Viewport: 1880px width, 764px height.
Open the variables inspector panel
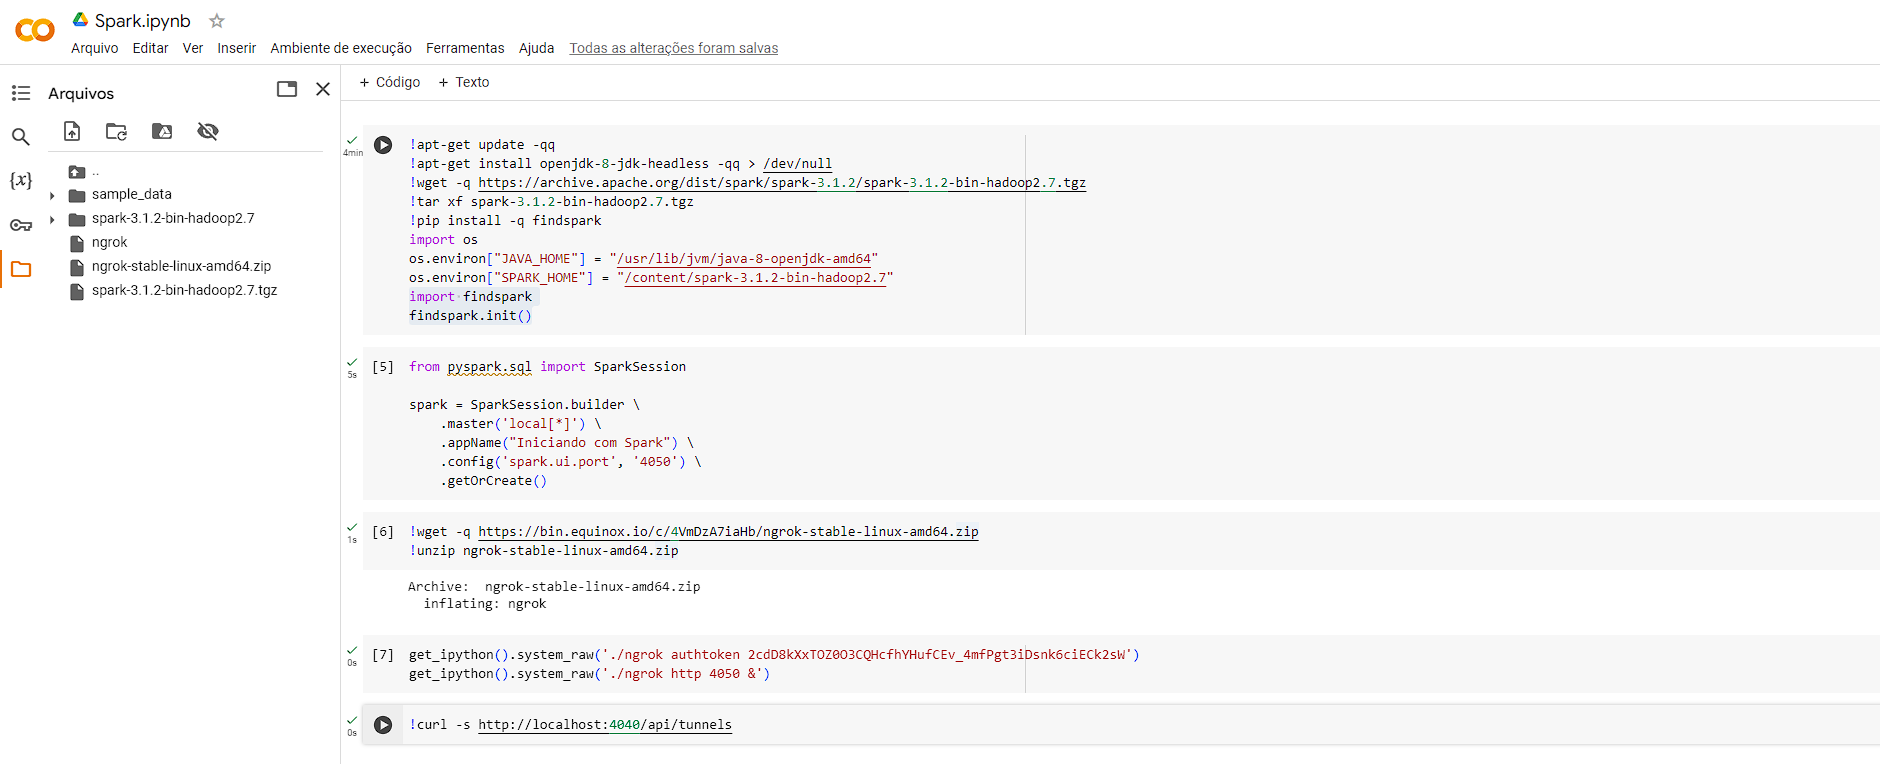point(21,180)
